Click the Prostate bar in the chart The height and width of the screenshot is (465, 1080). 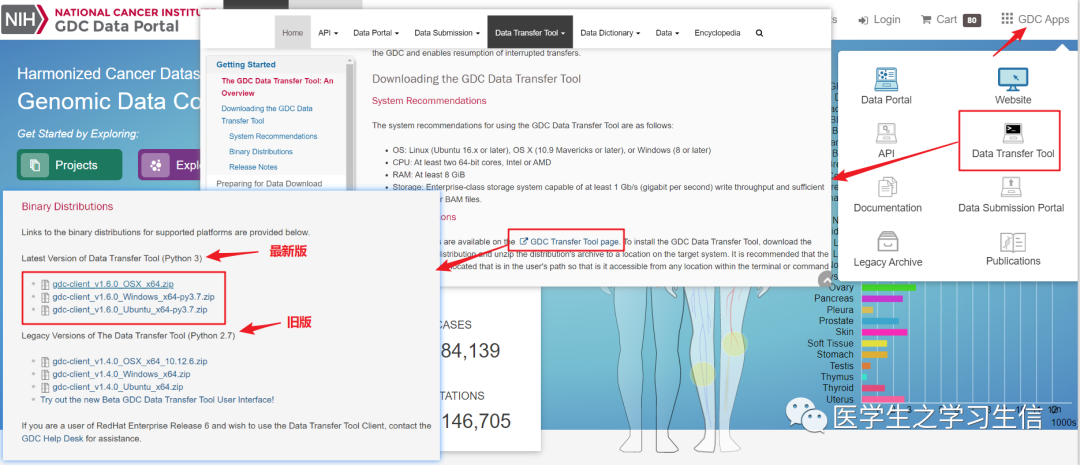880,321
